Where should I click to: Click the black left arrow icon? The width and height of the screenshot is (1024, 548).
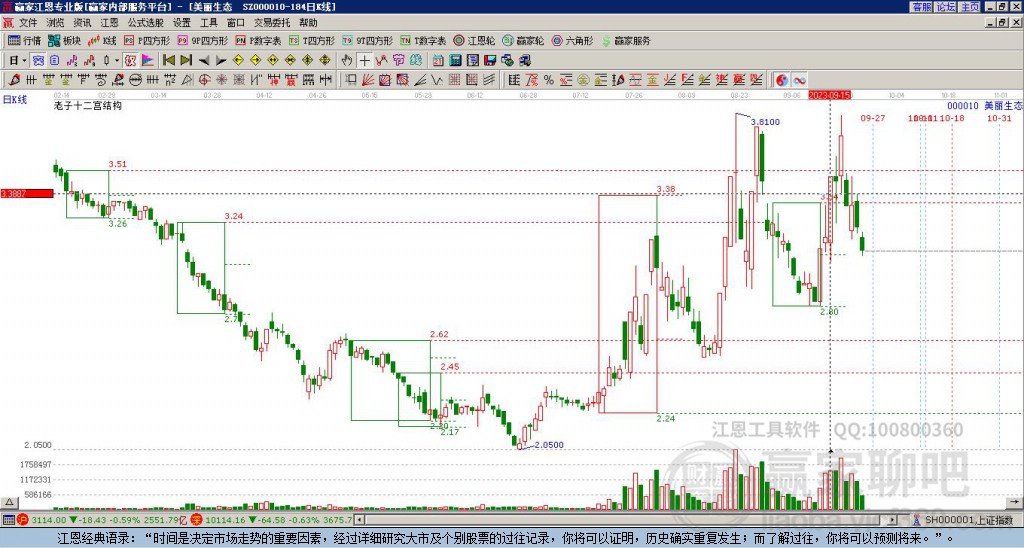click(x=204, y=61)
